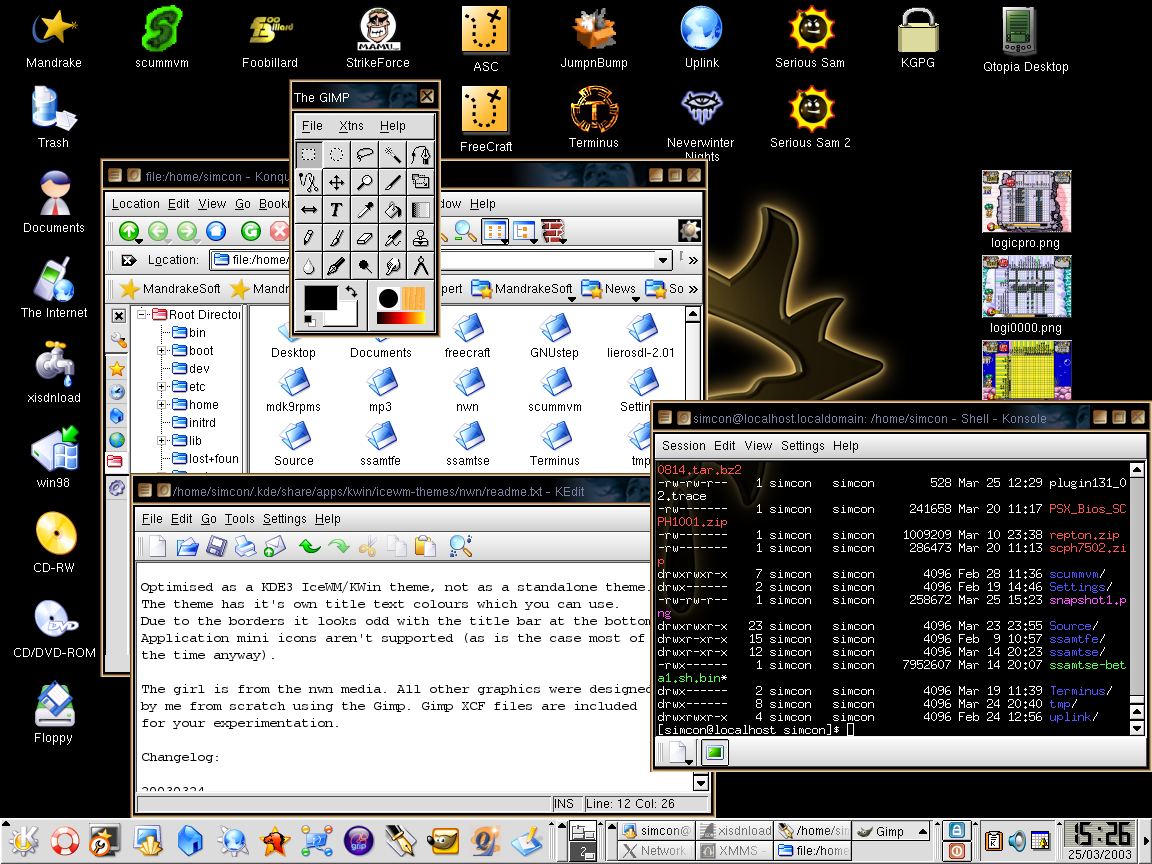Click the GIMP black foreground color swatch
This screenshot has height=864, width=1152.
pos(320,297)
